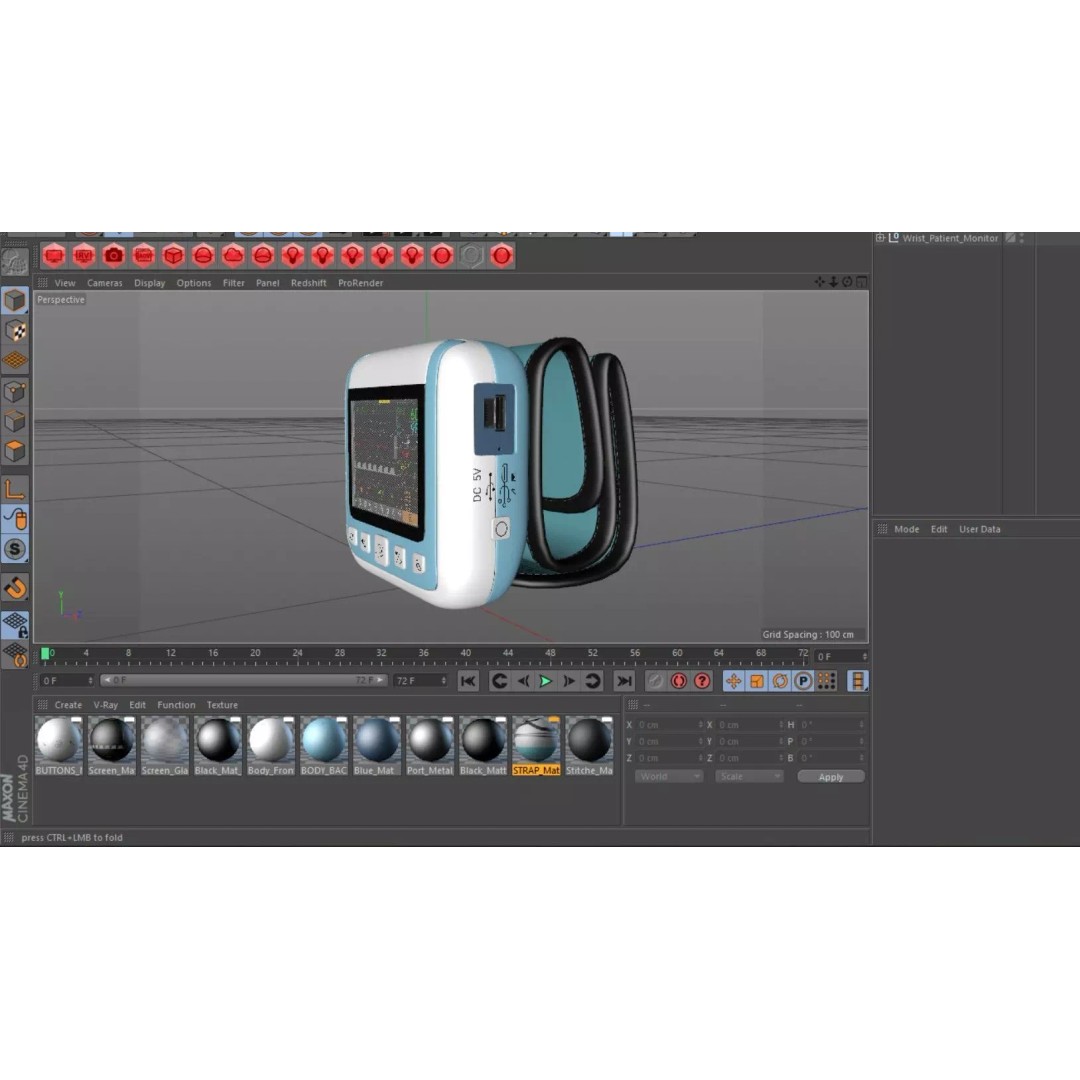Image resolution: width=1080 pixels, height=1080 pixels.
Task: Click the Redshift cloud volume icon
Action: click(233, 256)
